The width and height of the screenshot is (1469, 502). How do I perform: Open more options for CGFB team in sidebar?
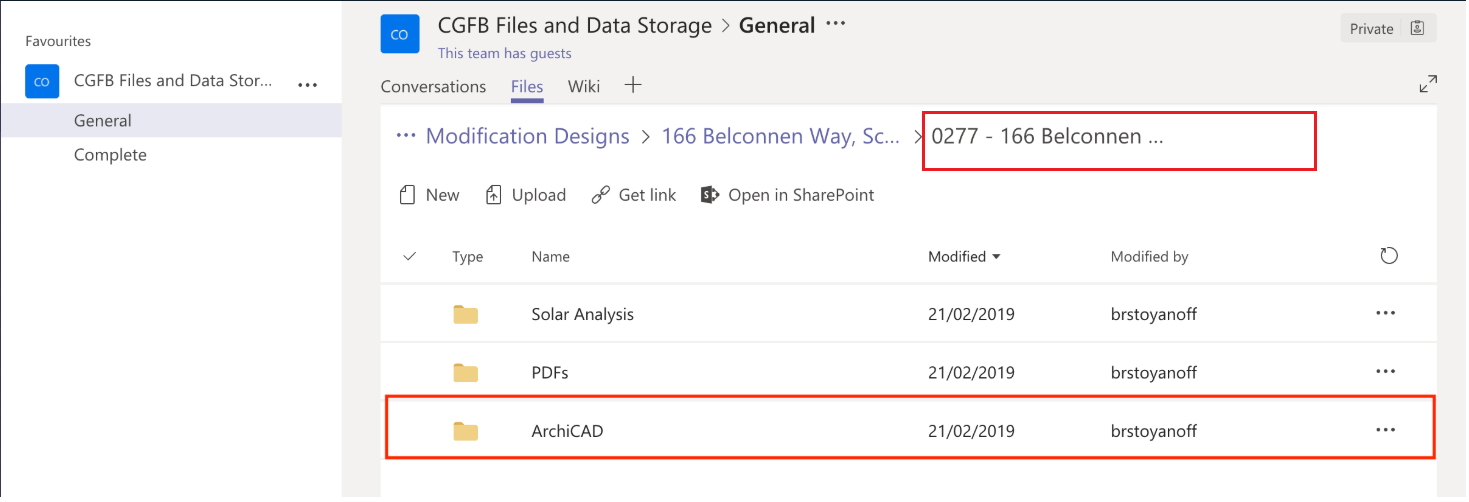(308, 84)
